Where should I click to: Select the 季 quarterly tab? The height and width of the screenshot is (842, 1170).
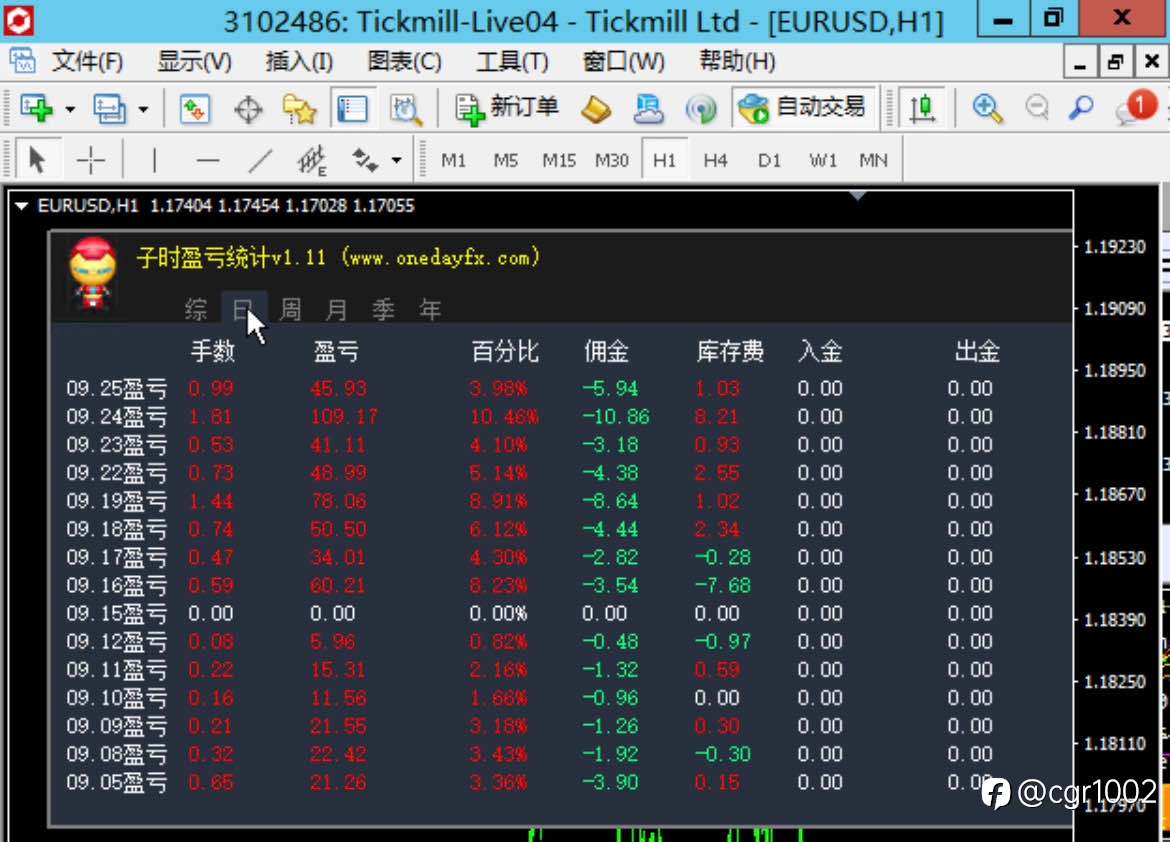384,309
